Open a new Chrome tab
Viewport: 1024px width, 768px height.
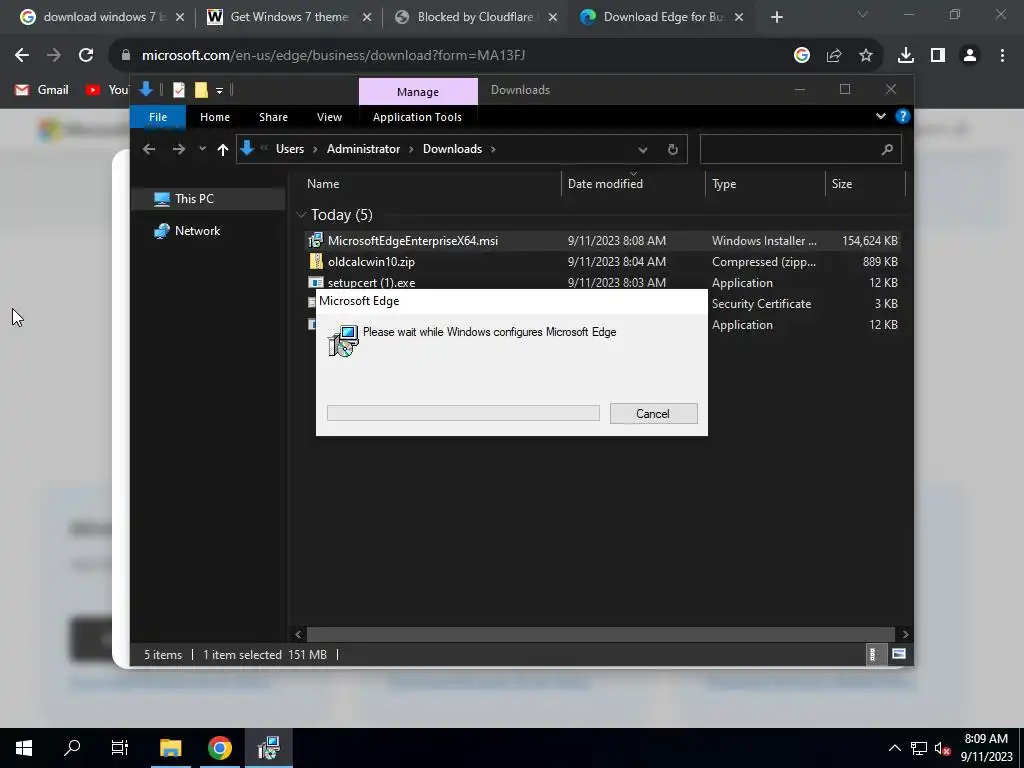776,17
